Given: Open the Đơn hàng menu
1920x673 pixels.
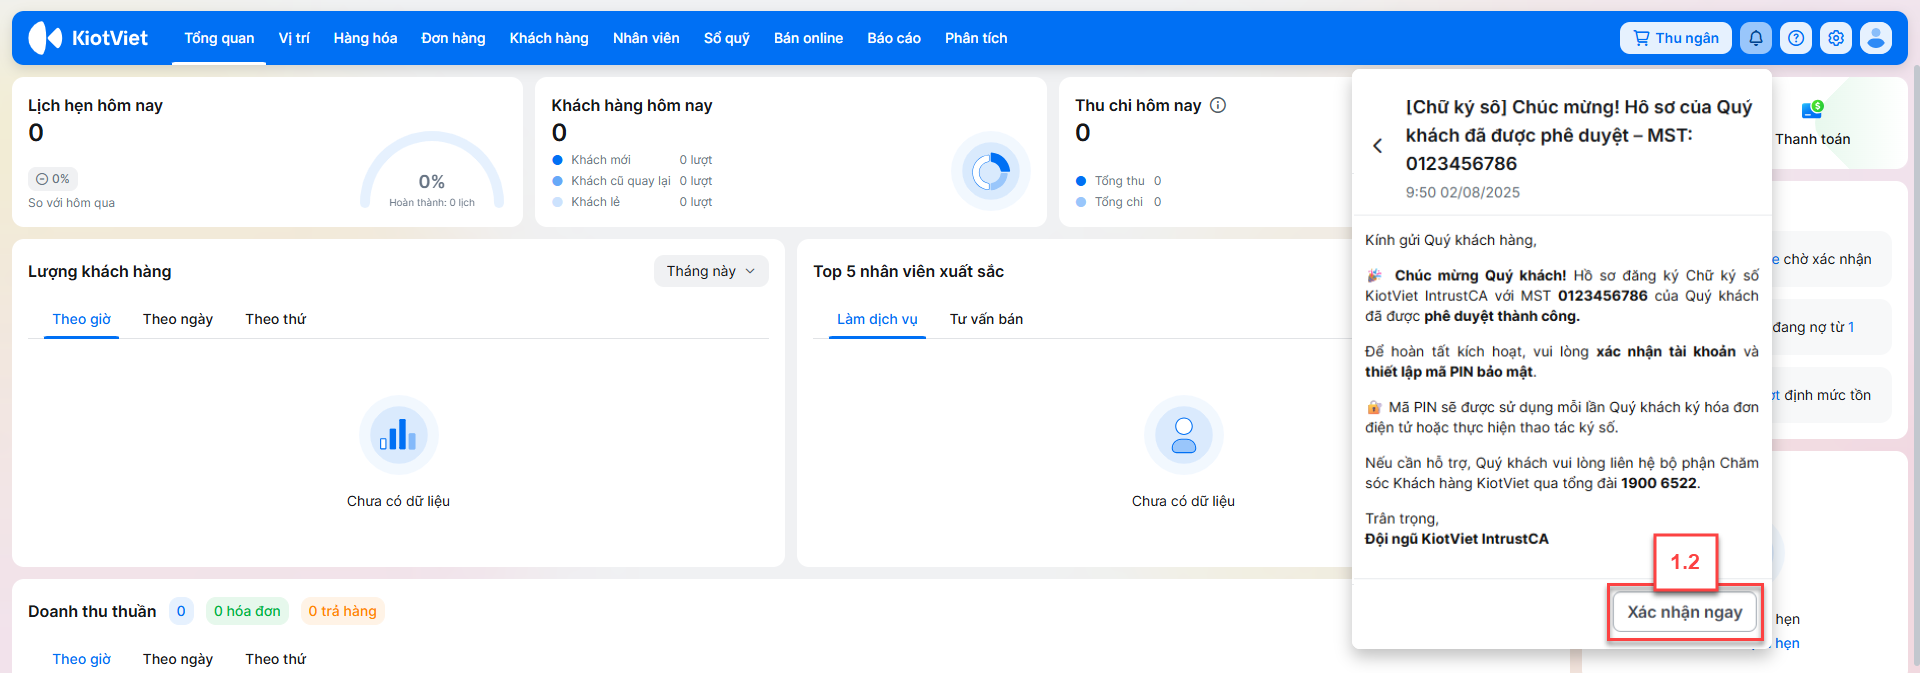Looking at the screenshot, I should tap(453, 38).
